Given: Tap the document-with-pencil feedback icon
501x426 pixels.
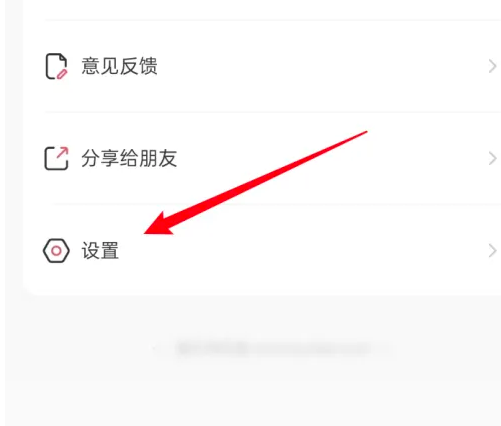Looking at the screenshot, I should [56, 66].
